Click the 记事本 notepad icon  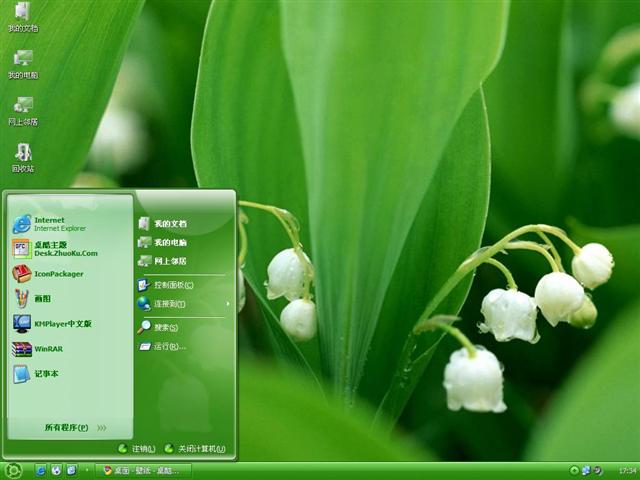pos(21,374)
